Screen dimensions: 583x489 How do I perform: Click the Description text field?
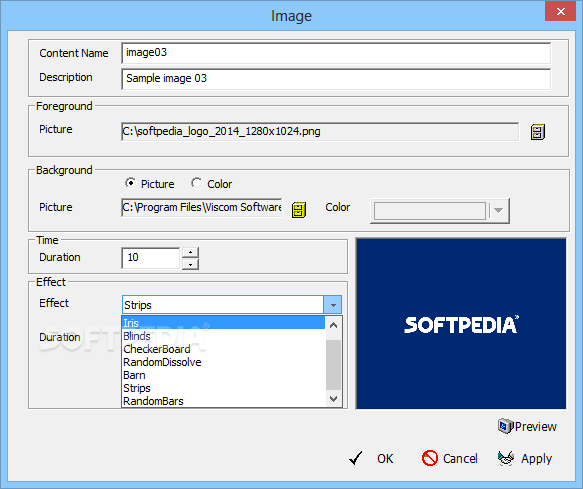pyautogui.click(x=336, y=78)
